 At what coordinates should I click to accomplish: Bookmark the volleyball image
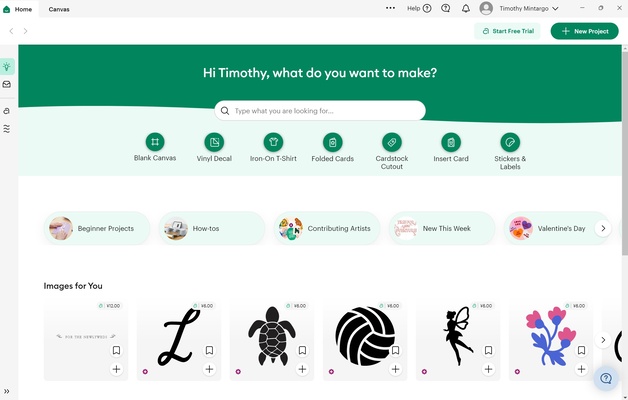click(395, 350)
